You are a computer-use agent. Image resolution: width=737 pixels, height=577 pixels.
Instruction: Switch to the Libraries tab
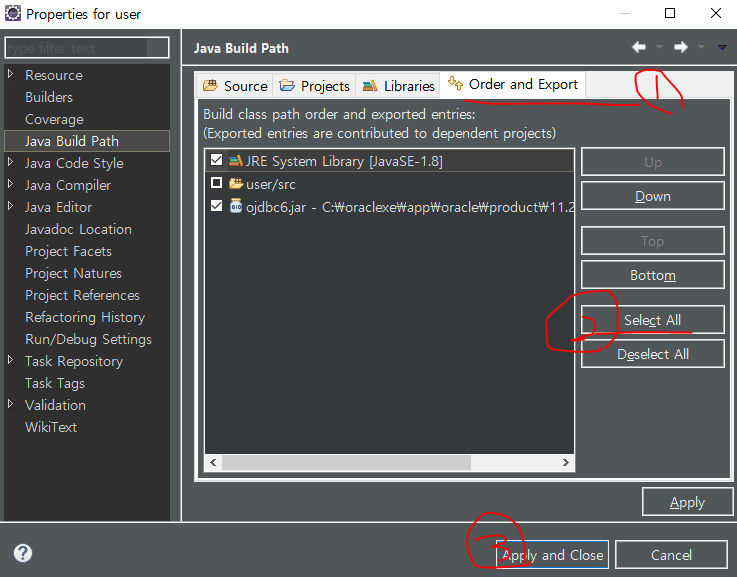[x=398, y=86]
